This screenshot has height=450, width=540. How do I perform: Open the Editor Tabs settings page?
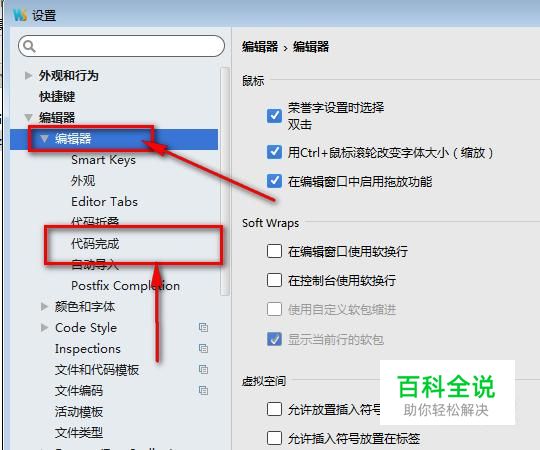(104, 202)
